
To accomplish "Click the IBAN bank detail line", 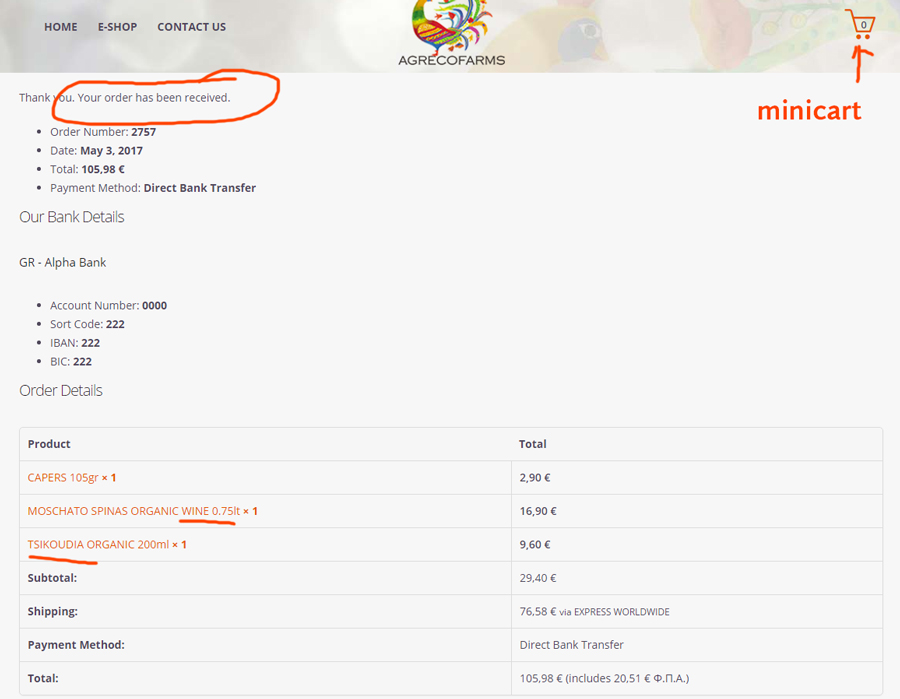I will tap(75, 343).
